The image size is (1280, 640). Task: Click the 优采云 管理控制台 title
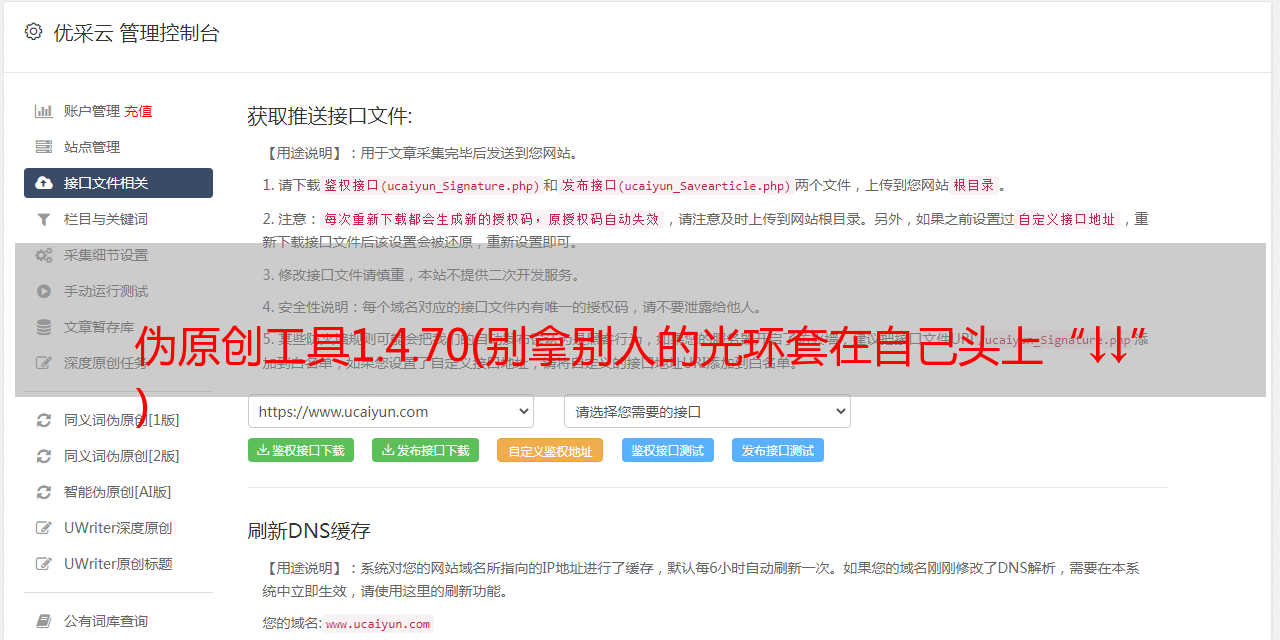pyautogui.click(x=136, y=33)
